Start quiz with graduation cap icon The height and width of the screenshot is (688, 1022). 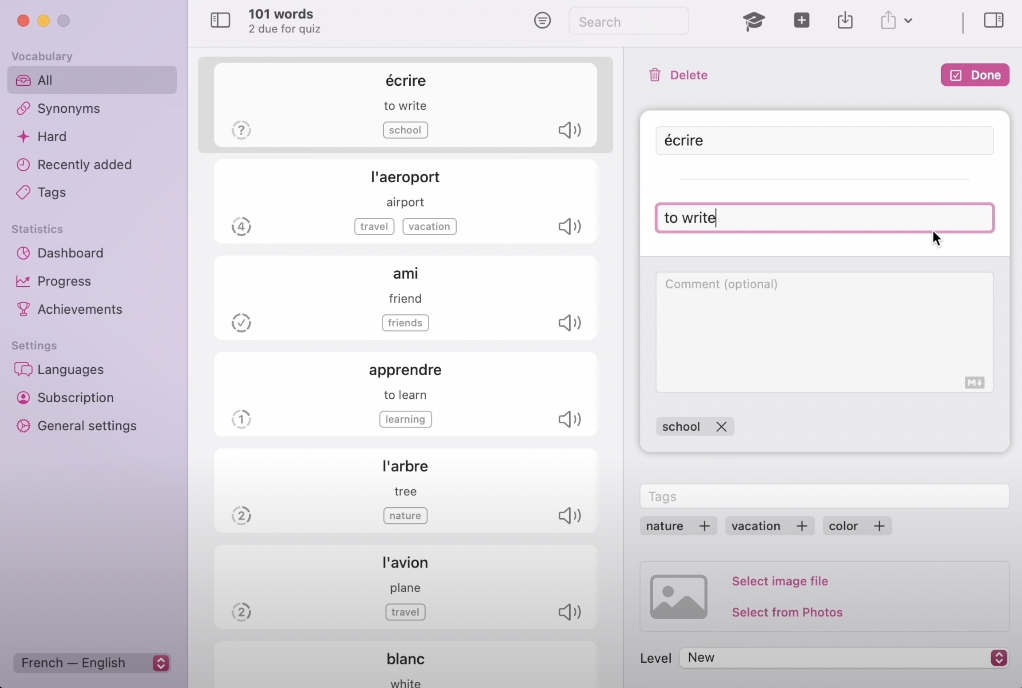coord(753,21)
